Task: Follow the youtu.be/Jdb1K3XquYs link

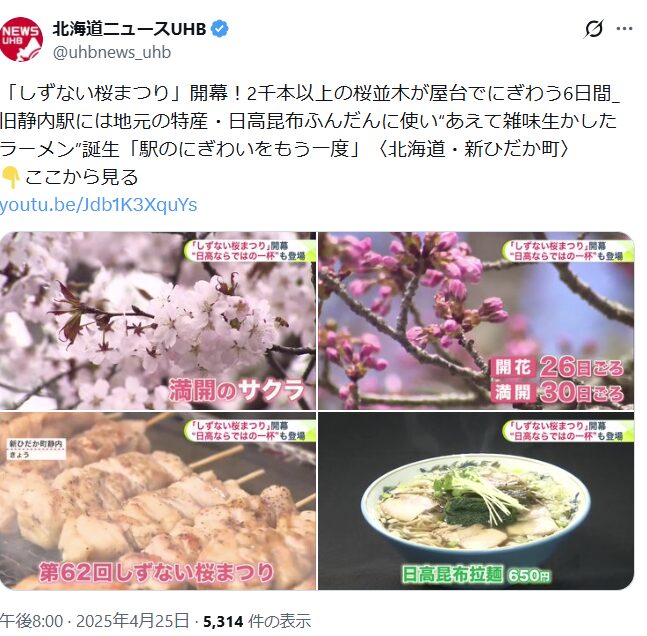Action: (x=98, y=205)
